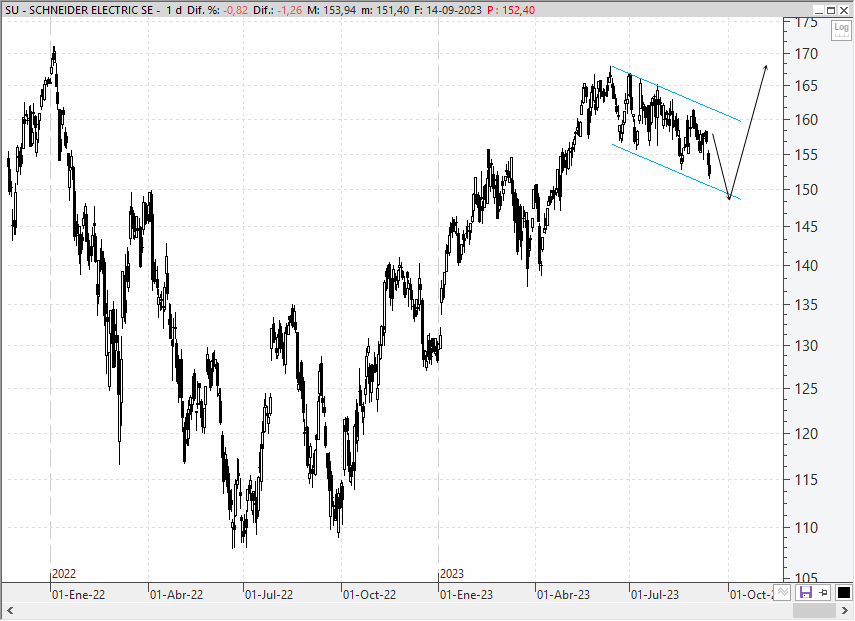Screen dimensions: 855x621
Task: Click the '2022' year marker
Action: (x=64, y=574)
